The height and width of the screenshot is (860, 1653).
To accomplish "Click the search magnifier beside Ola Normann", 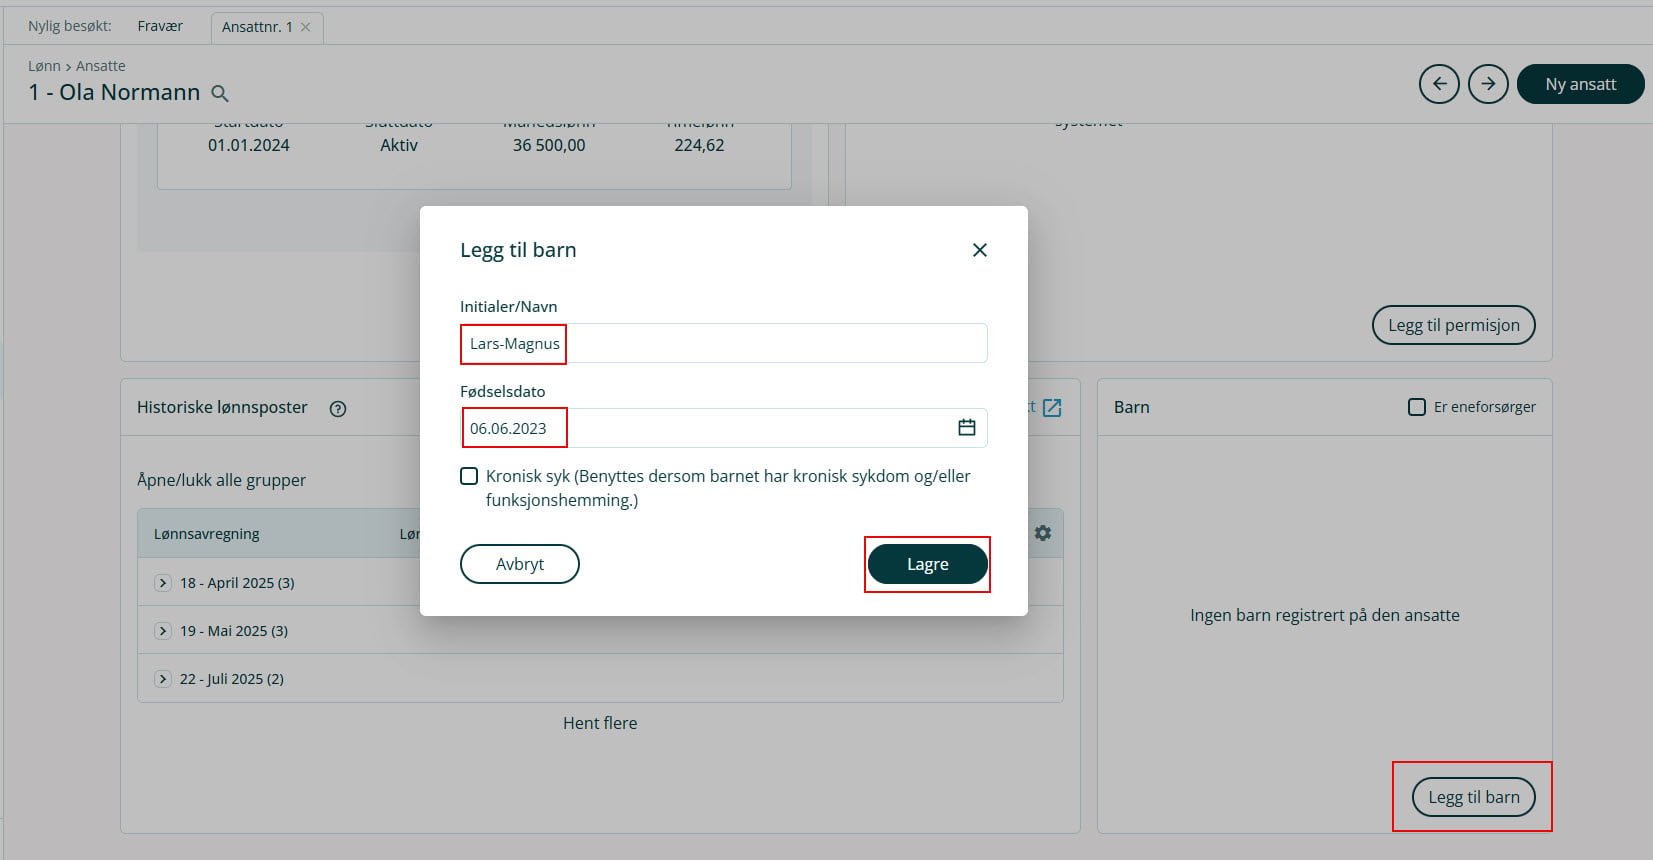I will pos(220,94).
